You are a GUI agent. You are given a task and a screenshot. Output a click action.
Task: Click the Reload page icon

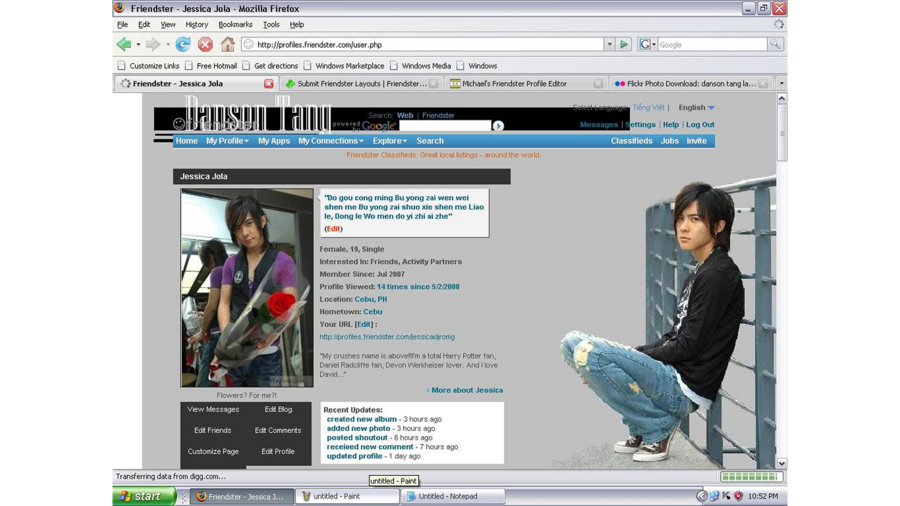(183, 44)
